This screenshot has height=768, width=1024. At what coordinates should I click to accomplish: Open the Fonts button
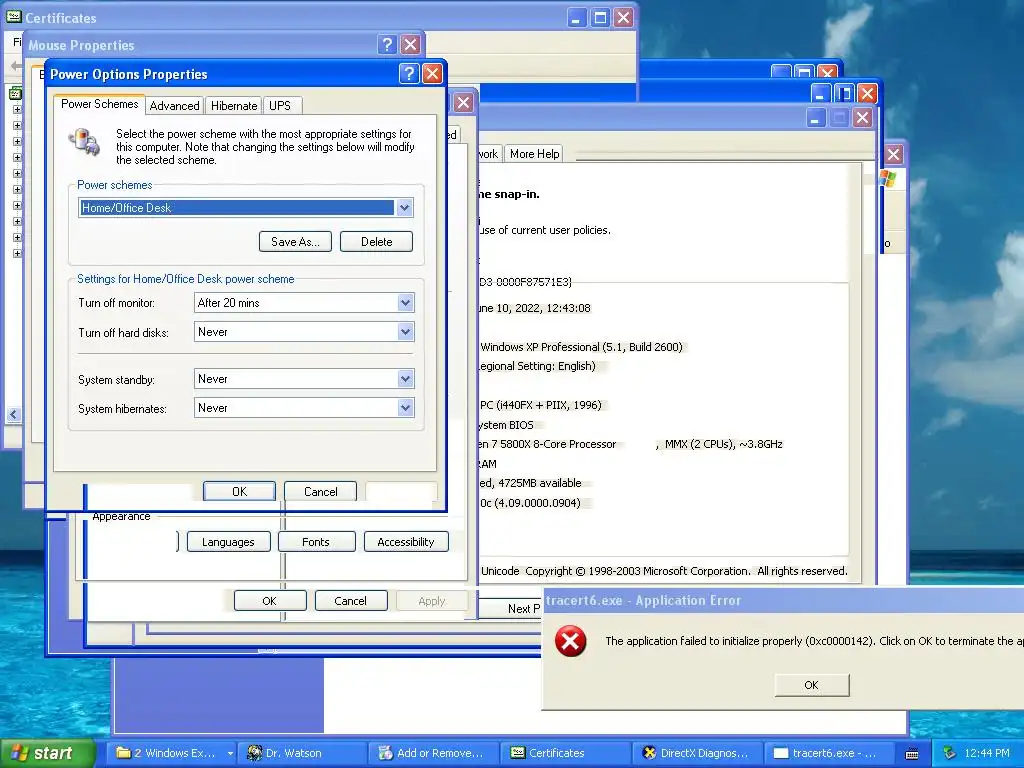(316, 542)
